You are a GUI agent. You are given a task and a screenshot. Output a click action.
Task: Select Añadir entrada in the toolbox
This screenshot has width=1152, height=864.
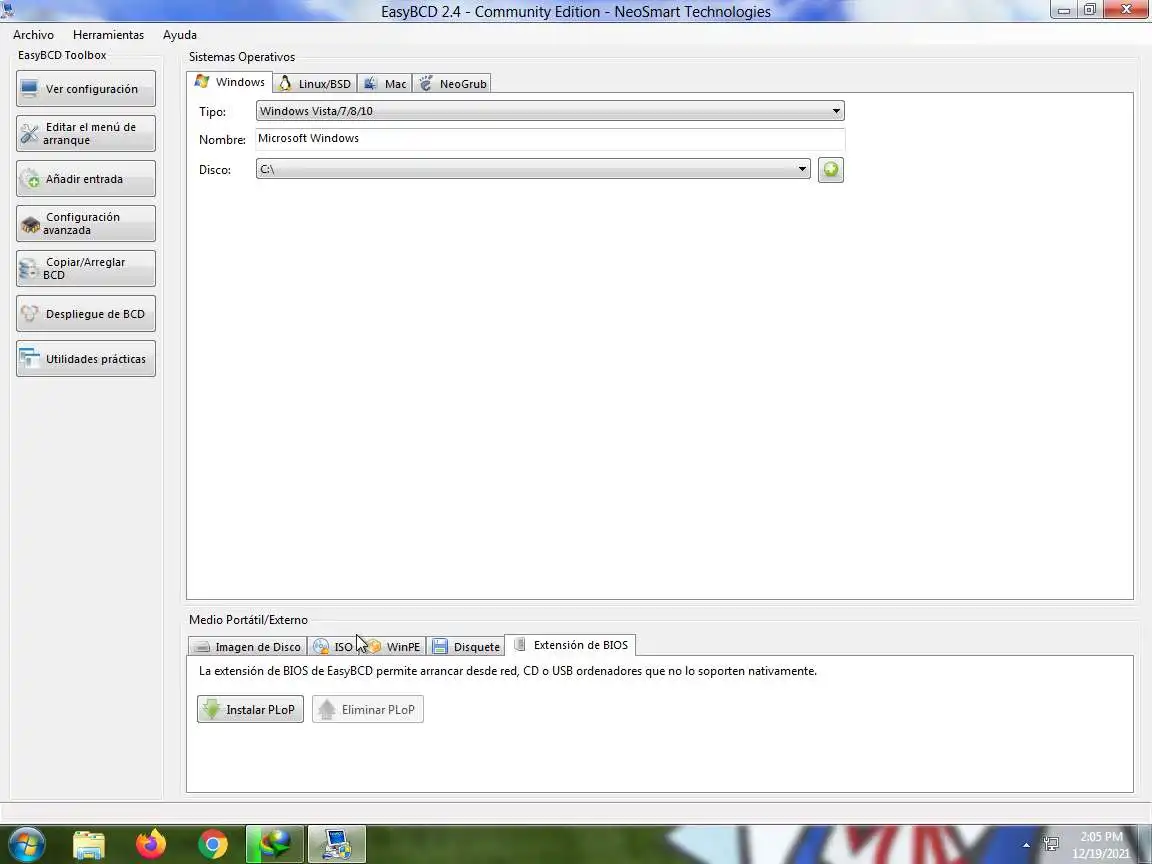click(86, 179)
